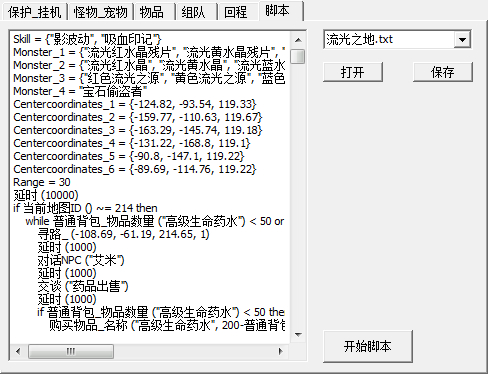488x374 pixels.
Task: Click the 对话NPC ("艾米") script line
Action: [81, 260]
